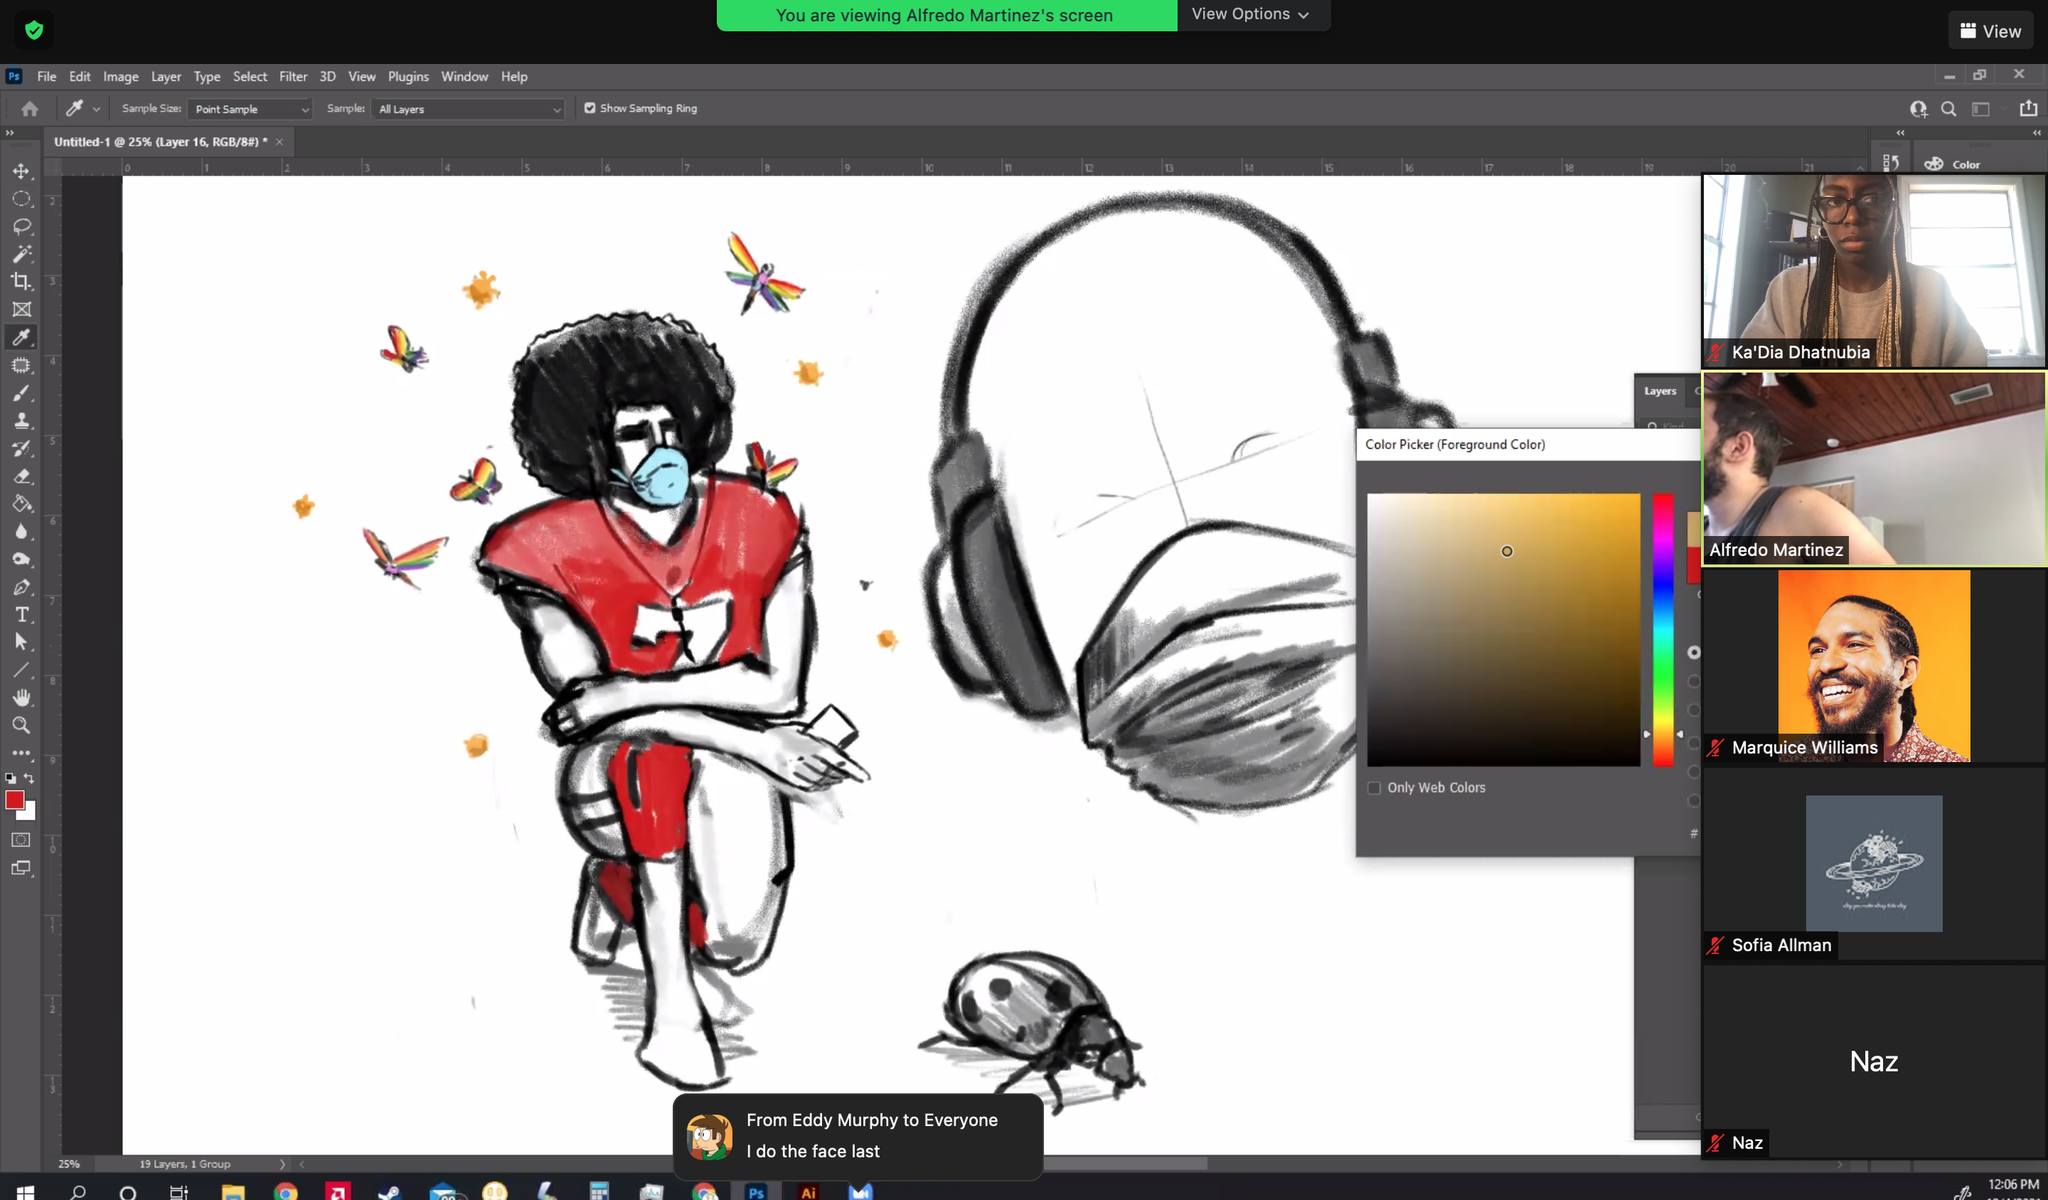Select the Paint Bucket tool
This screenshot has height=1200, width=2048.
click(x=21, y=504)
